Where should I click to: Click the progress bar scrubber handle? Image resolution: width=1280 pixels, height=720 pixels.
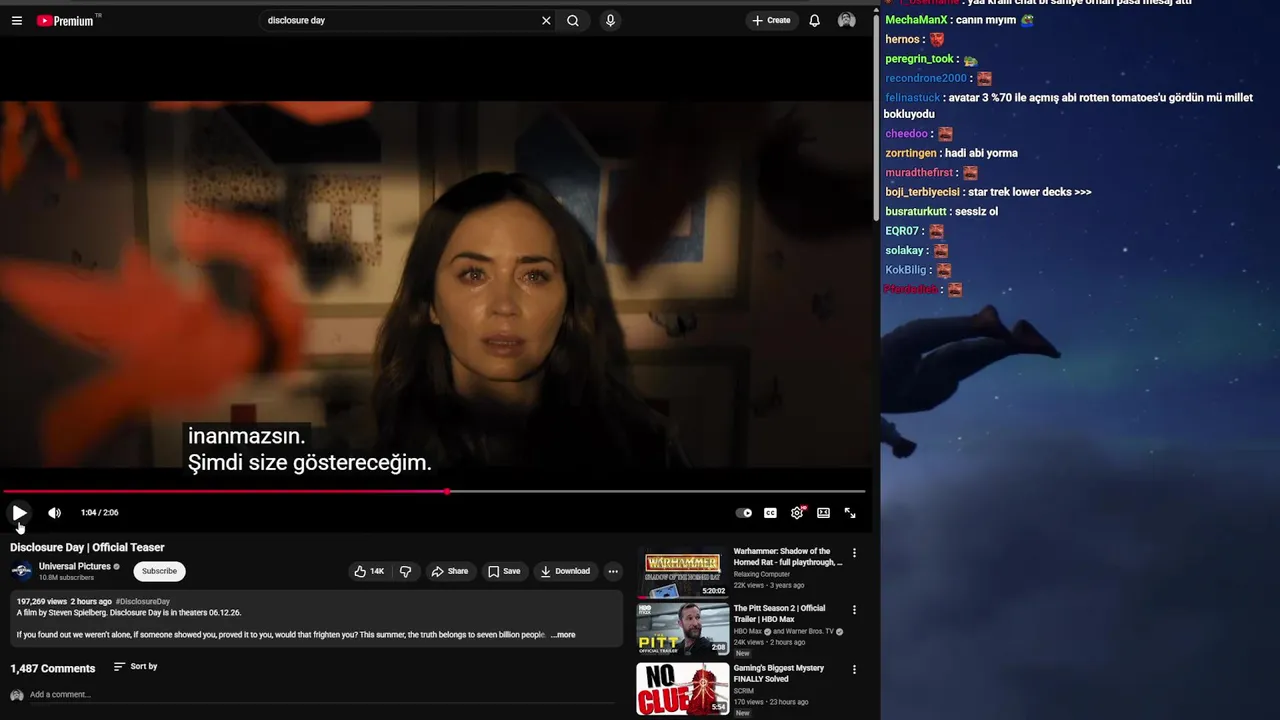[x=447, y=491]
